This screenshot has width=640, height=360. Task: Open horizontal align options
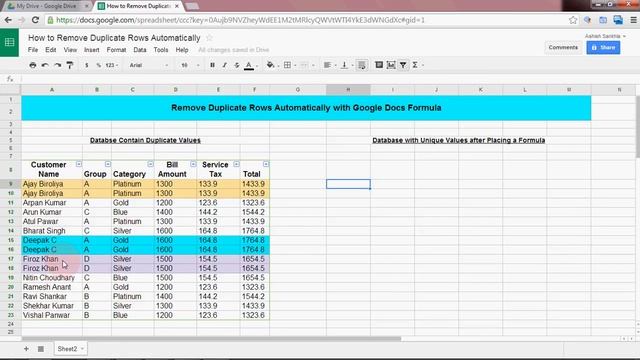(329, 65)
